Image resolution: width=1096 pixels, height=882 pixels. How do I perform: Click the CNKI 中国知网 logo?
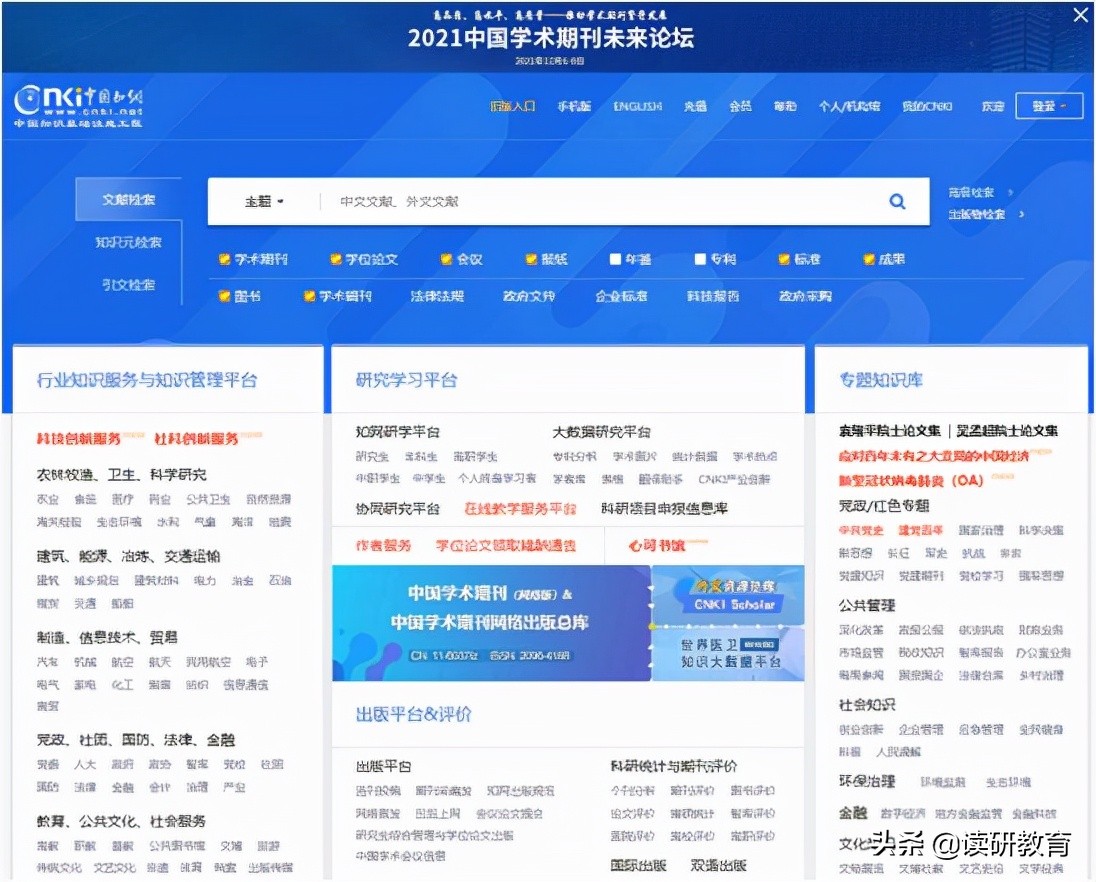point(78,107)
